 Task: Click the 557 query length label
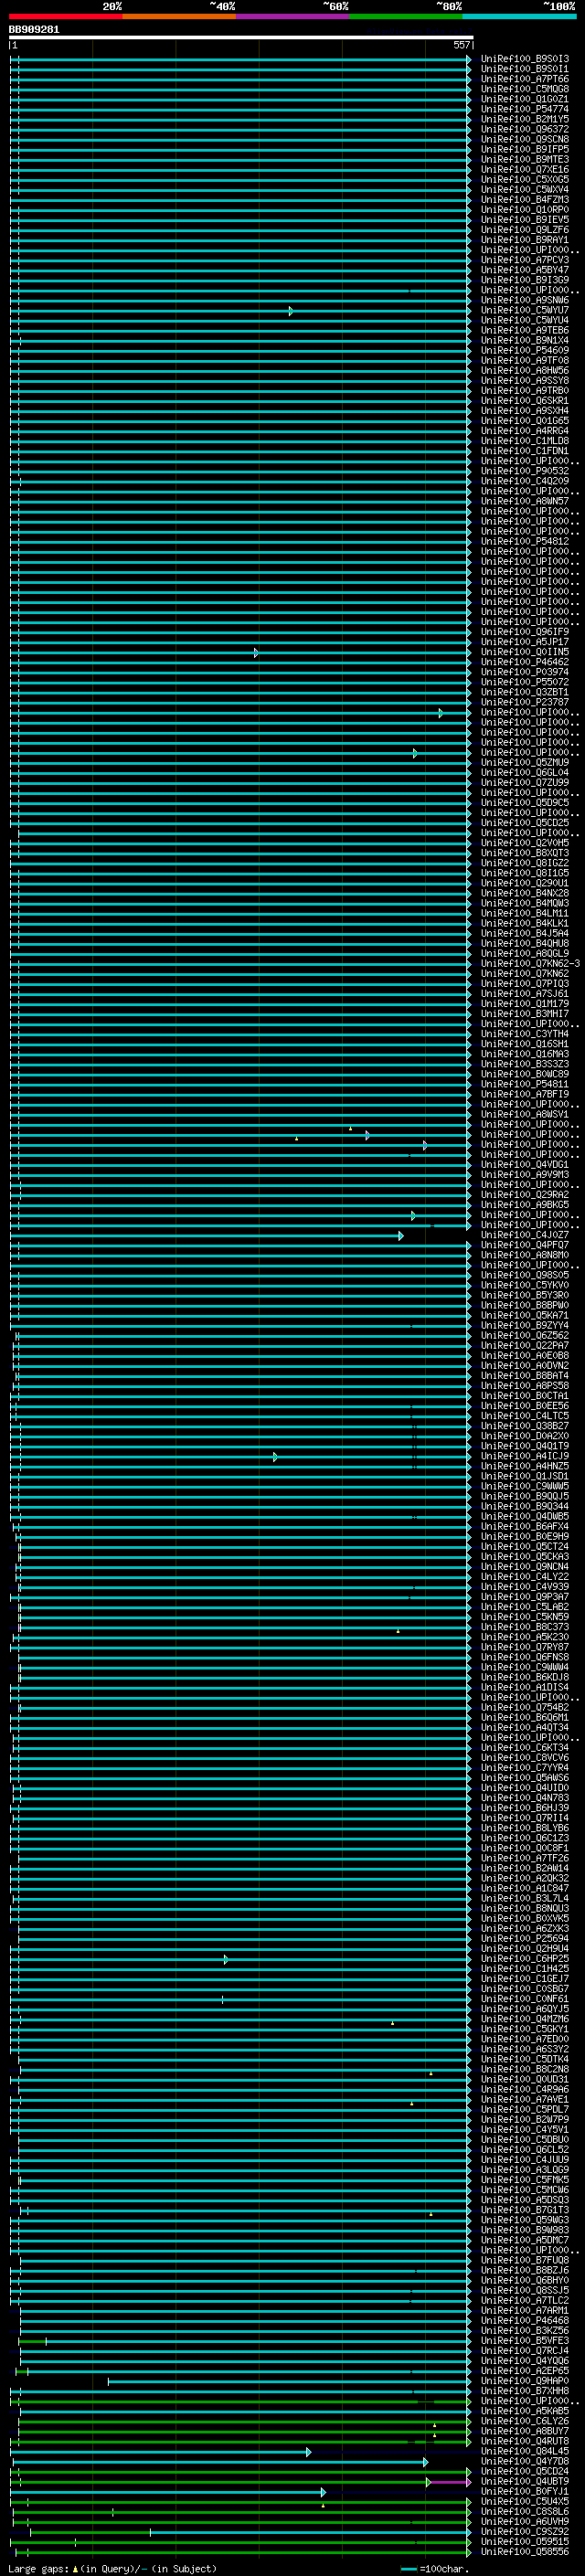point(461,45)
